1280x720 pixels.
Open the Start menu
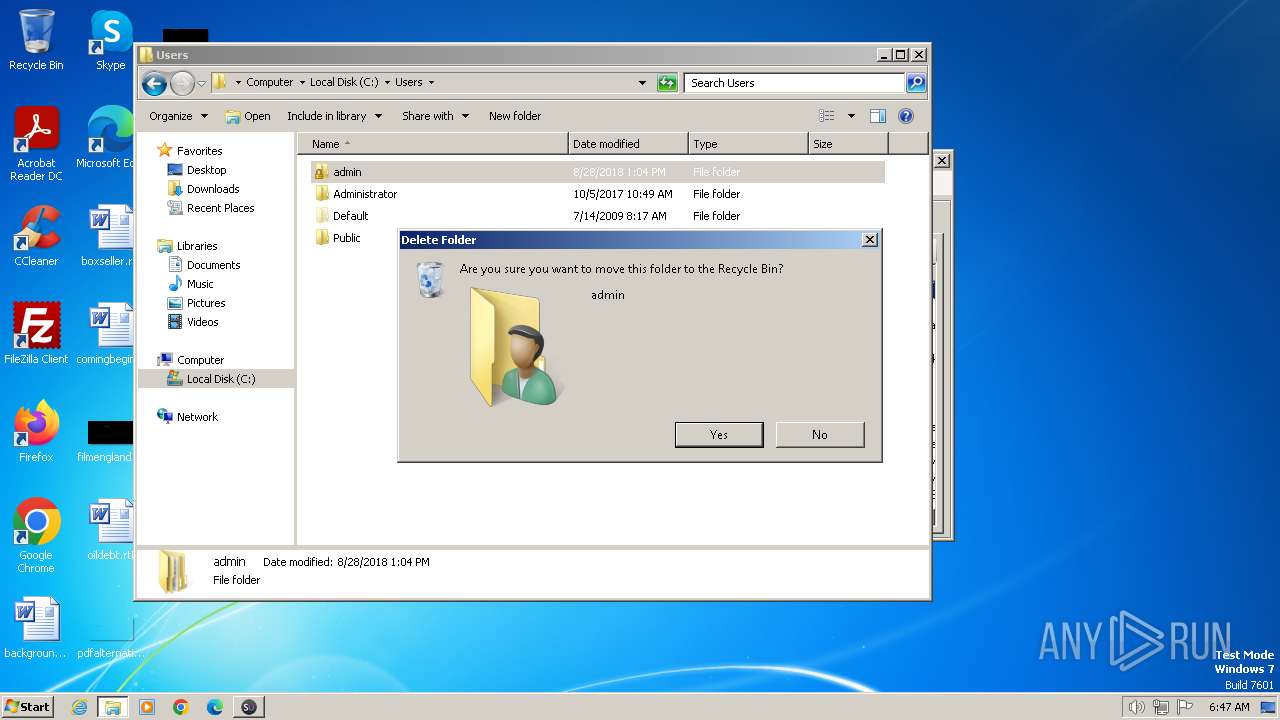27,706
